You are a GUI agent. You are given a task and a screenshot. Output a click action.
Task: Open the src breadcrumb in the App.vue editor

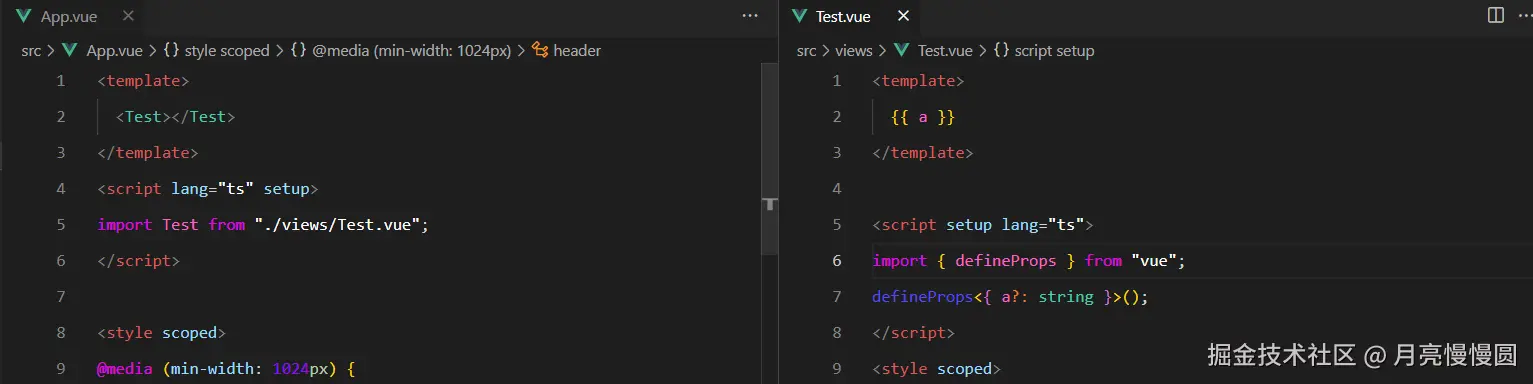click(31, 50)
